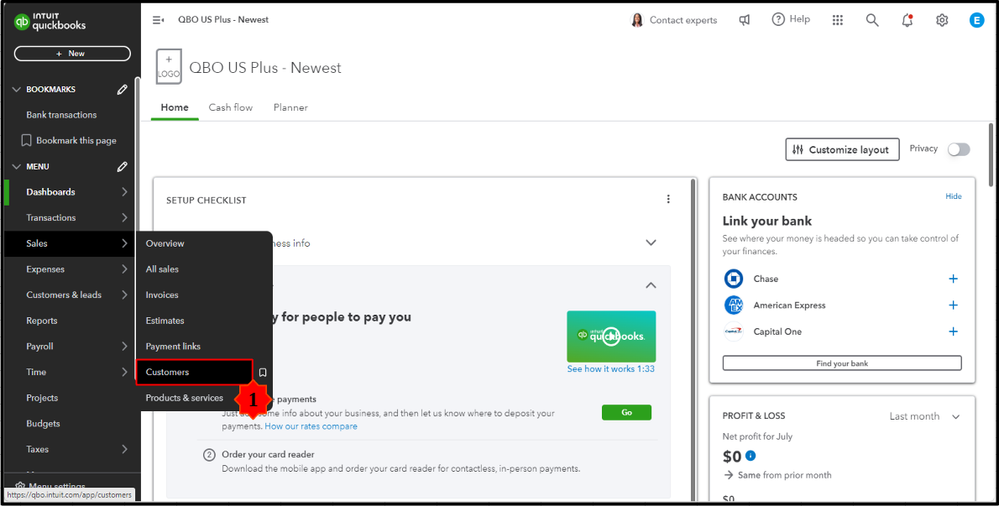This screenshot has height=506, width=999.
Task: Expand the Dashboards submenu arrow
Action: (x=124, y=192)
